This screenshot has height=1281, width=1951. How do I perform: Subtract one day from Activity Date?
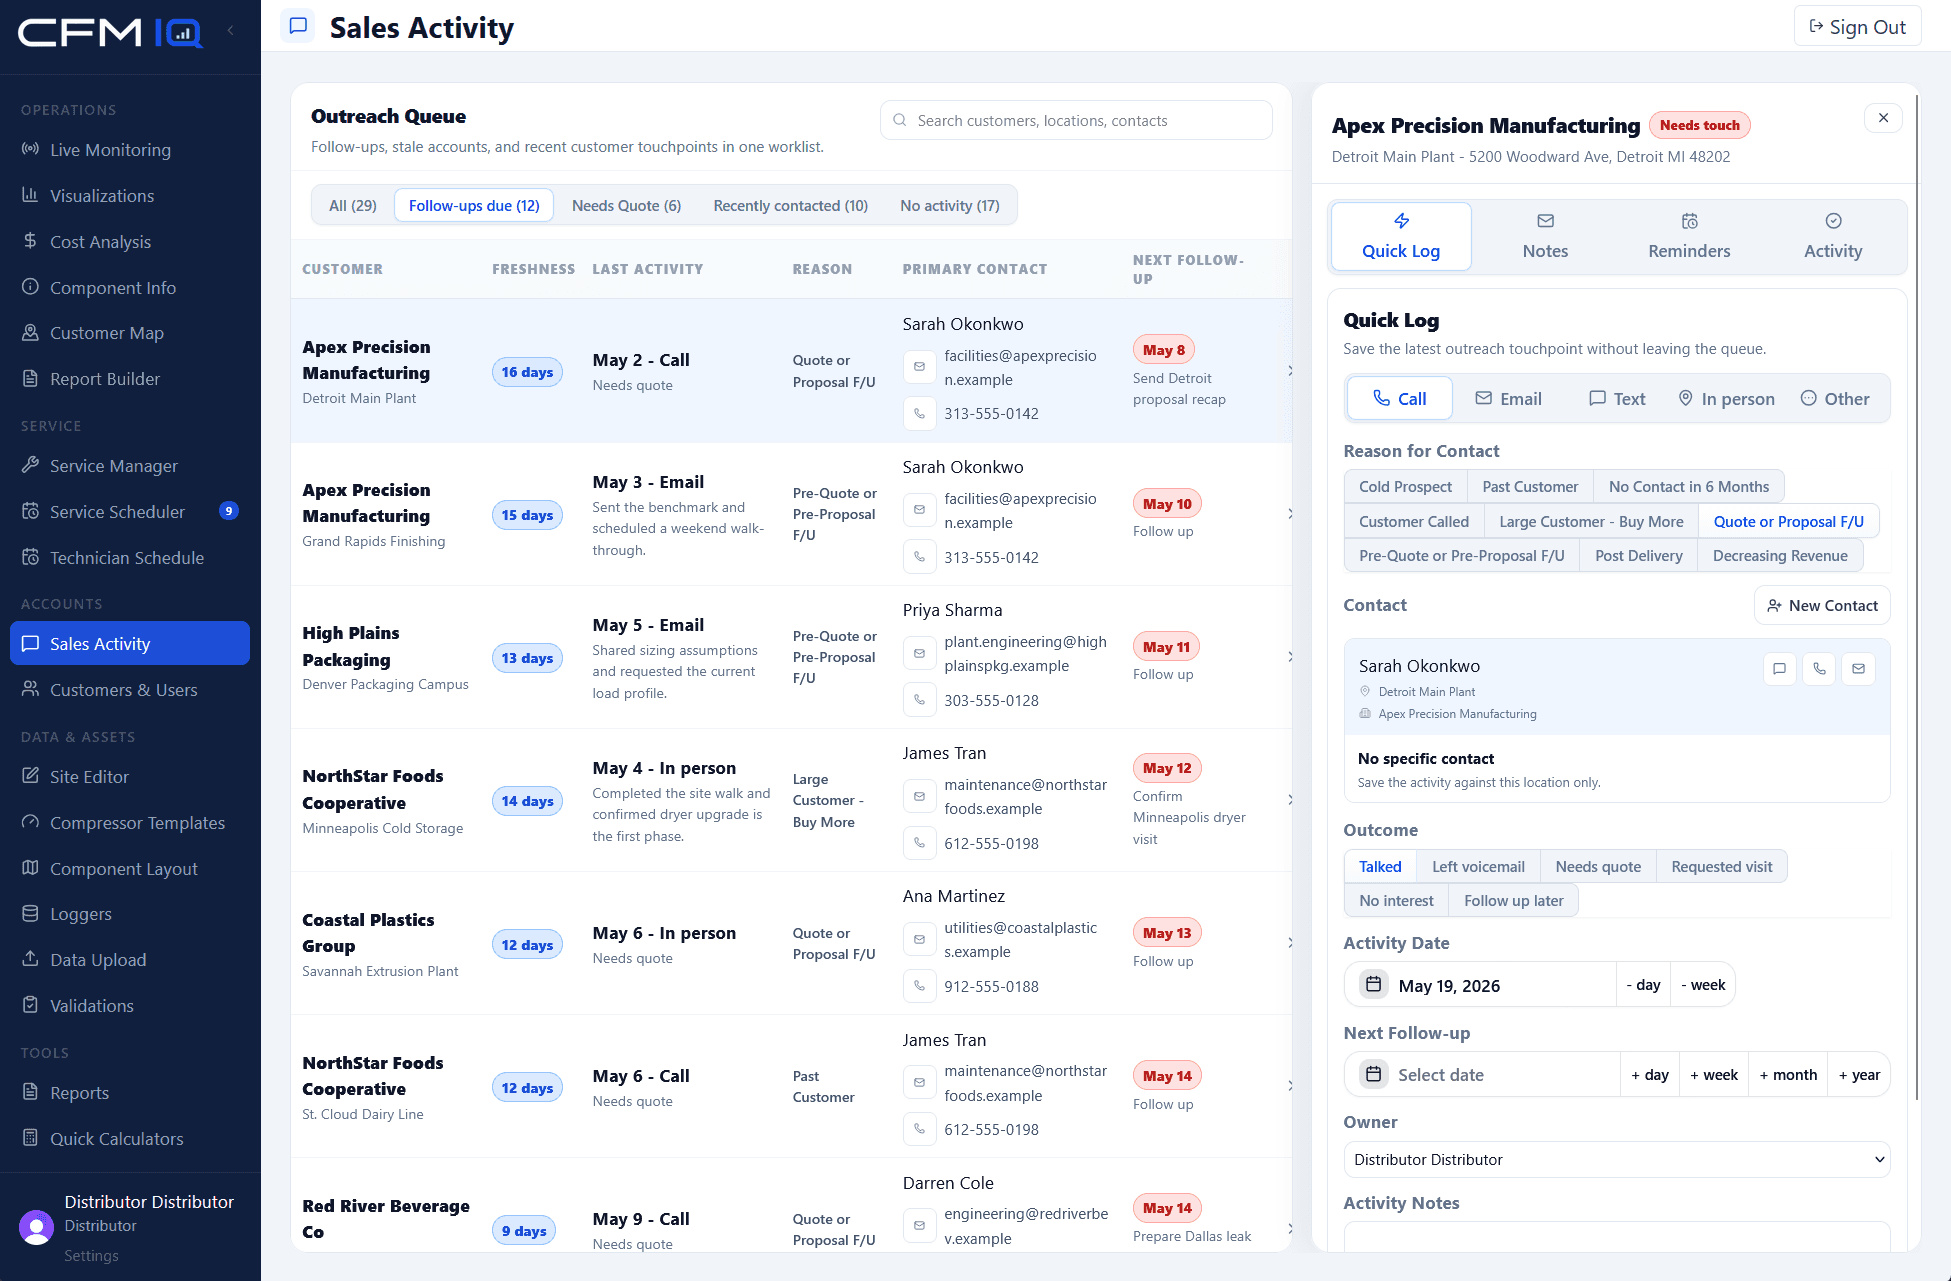(1643, 984)
